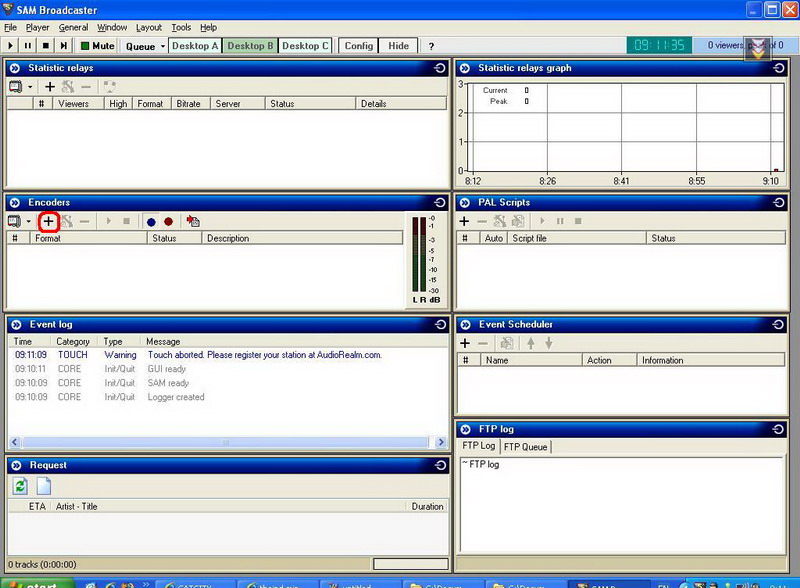Switch to the FTP Queue tab

point(525,447)
